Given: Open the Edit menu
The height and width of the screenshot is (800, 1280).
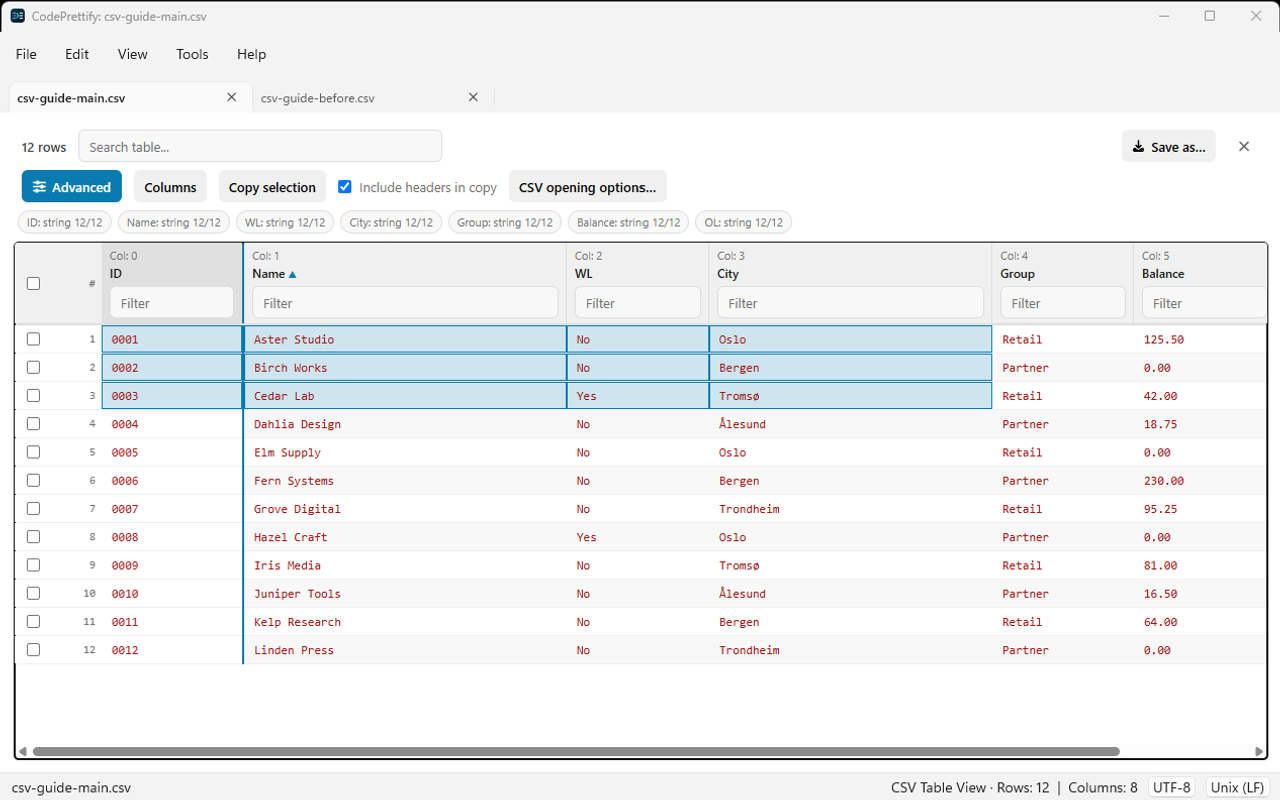Looking at the screenshot, I should (x=77, y=54).
